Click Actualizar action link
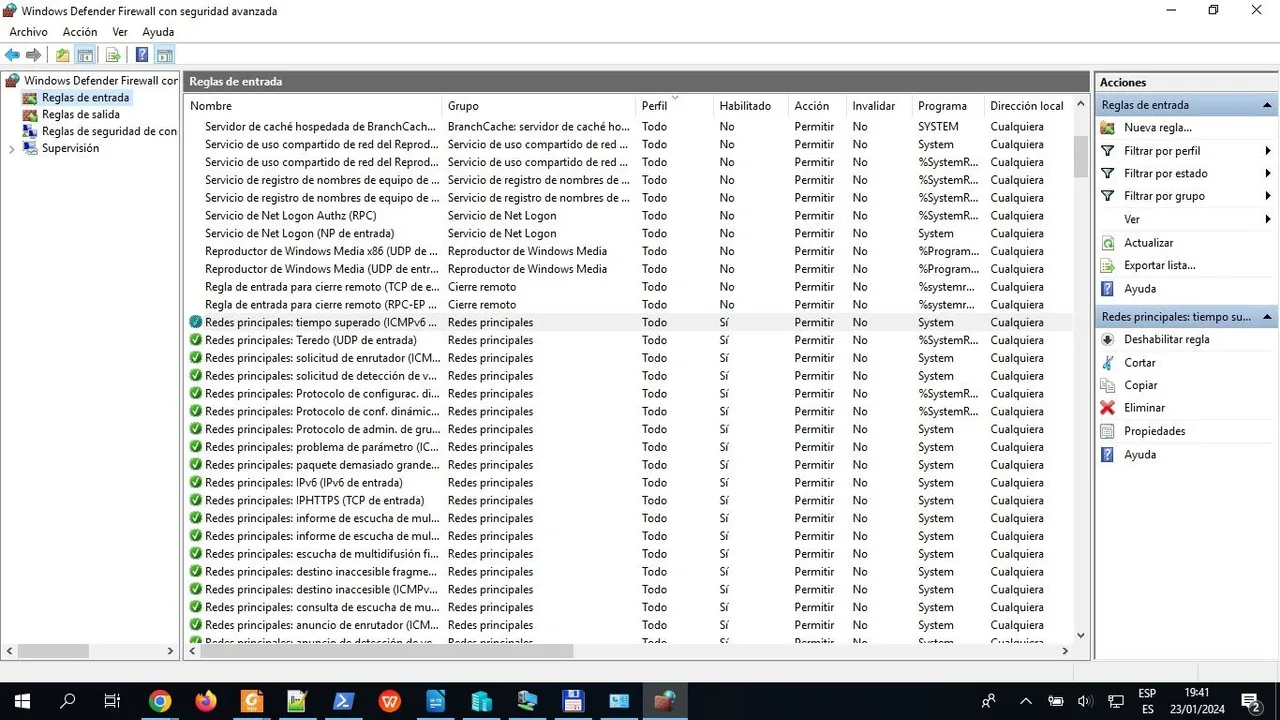Viewport: 1280px width, 720px height. [x=1148, y=243]
